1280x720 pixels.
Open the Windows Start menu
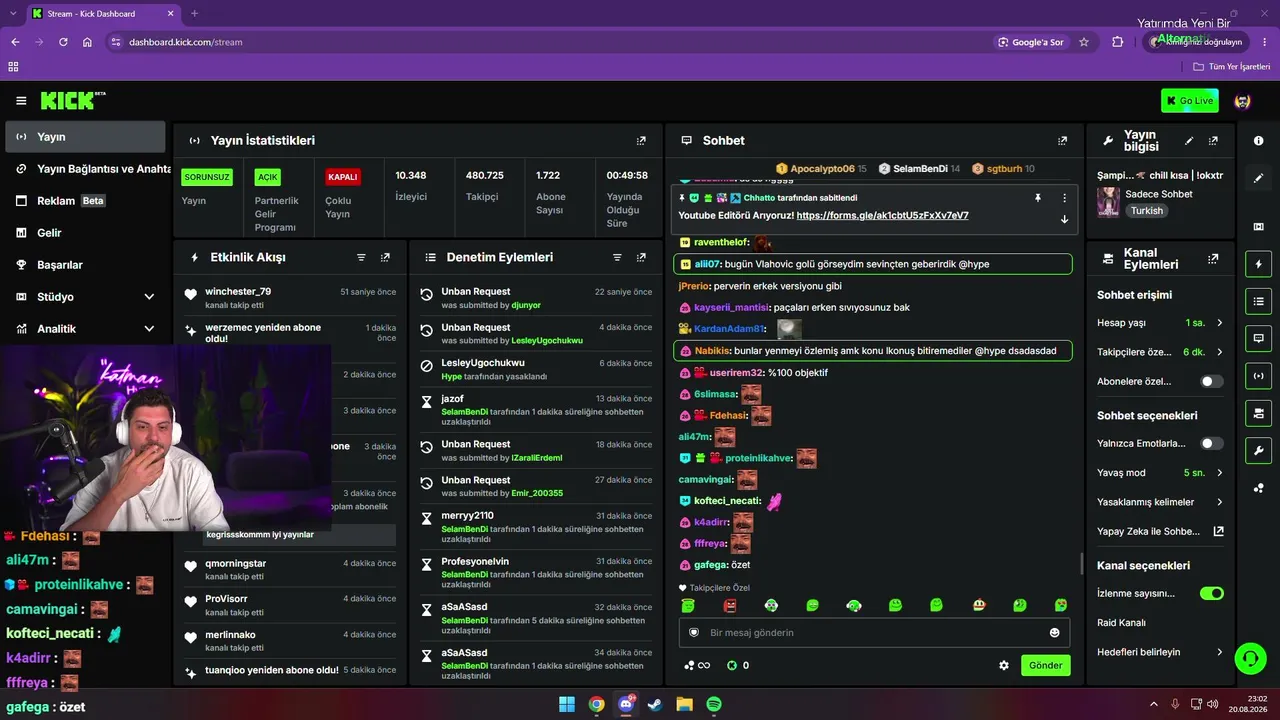tap(567, 704)
